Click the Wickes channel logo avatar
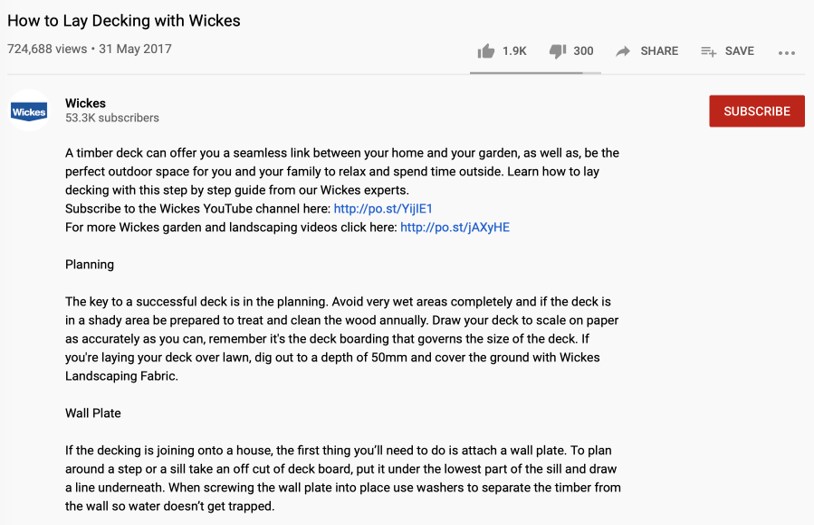The width and height of the screenshot is (814, 525). [x=29, y=111]
